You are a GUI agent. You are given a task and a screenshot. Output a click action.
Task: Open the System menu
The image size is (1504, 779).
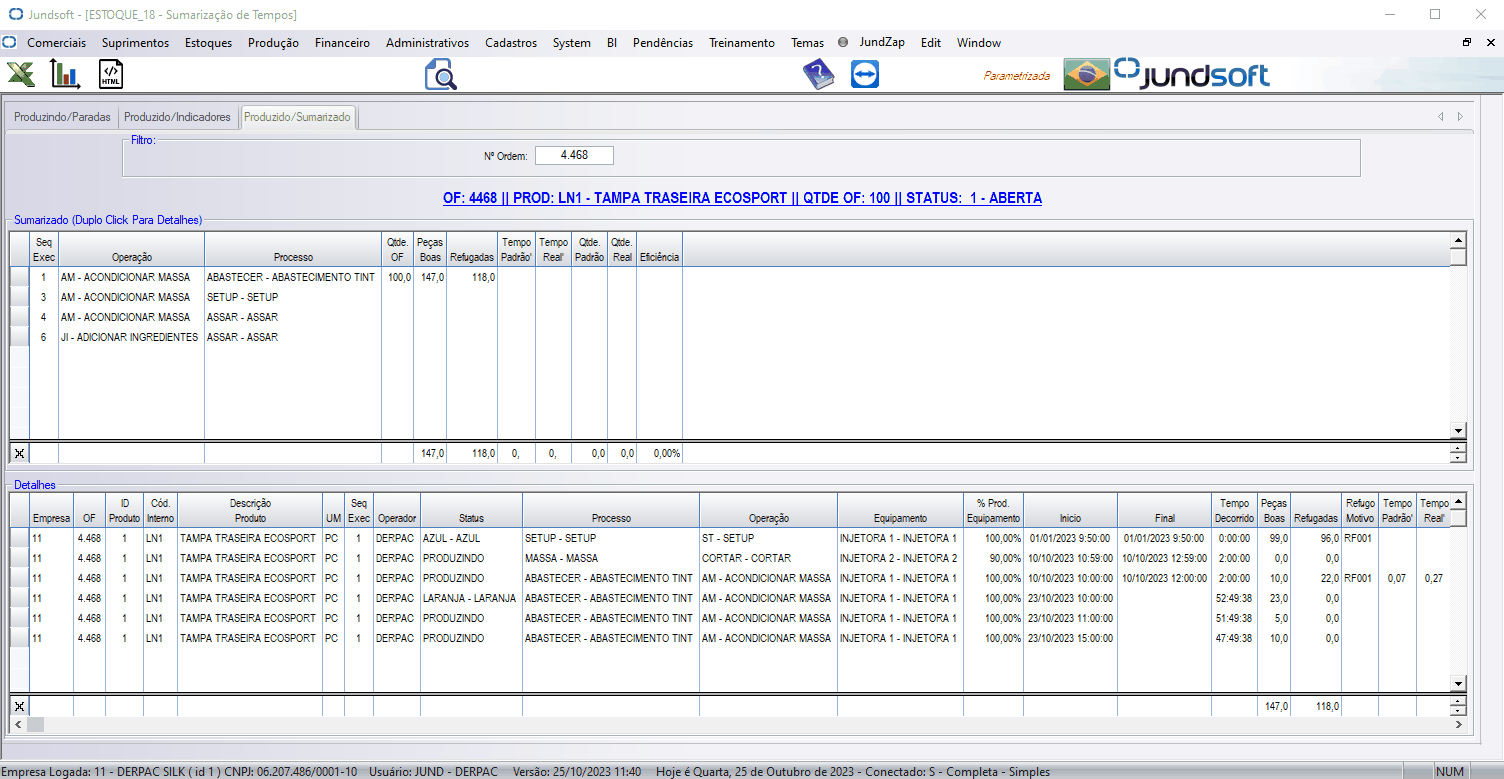(572, 43)
